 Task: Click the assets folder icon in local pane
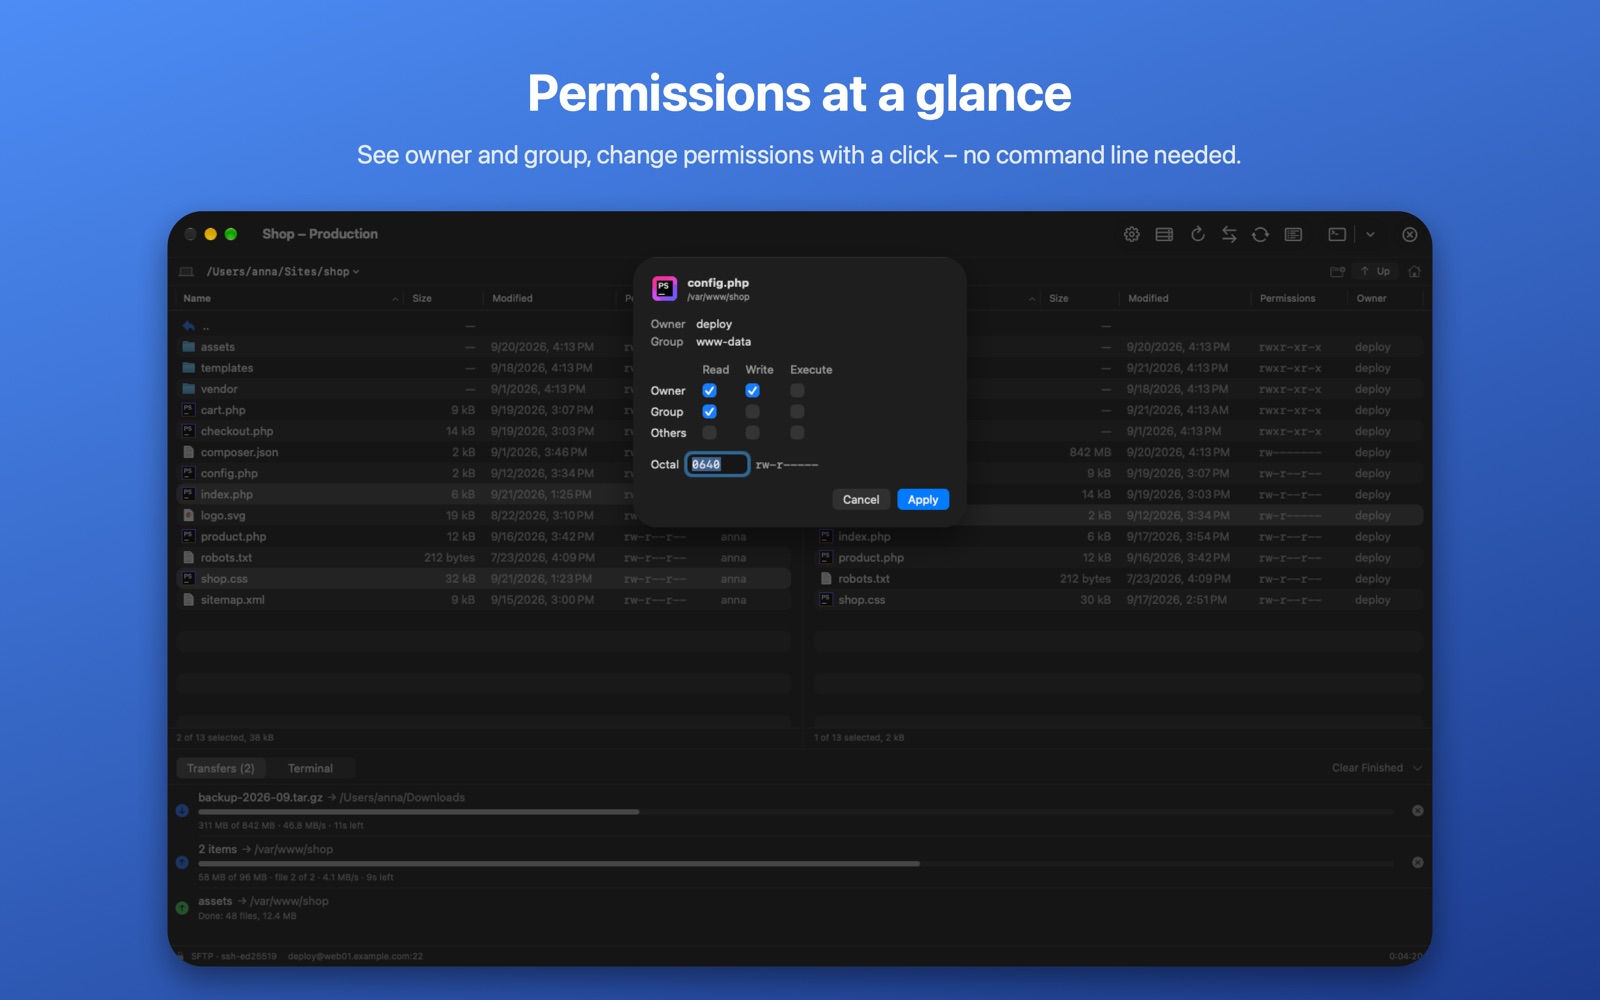[x=188, y=347]
